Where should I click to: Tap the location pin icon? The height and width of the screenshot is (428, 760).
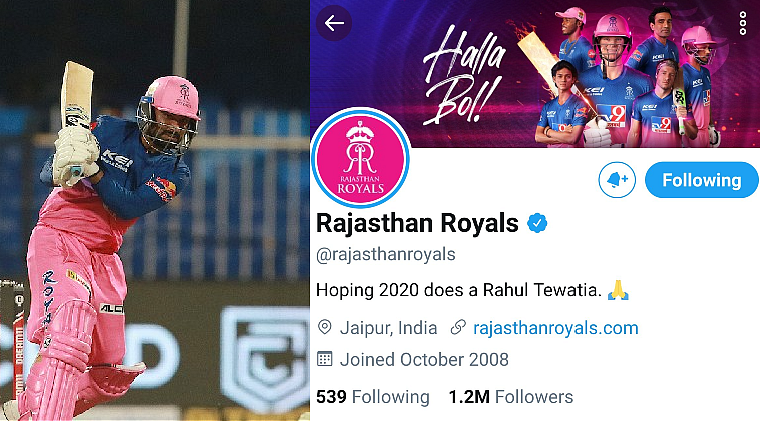324,328
